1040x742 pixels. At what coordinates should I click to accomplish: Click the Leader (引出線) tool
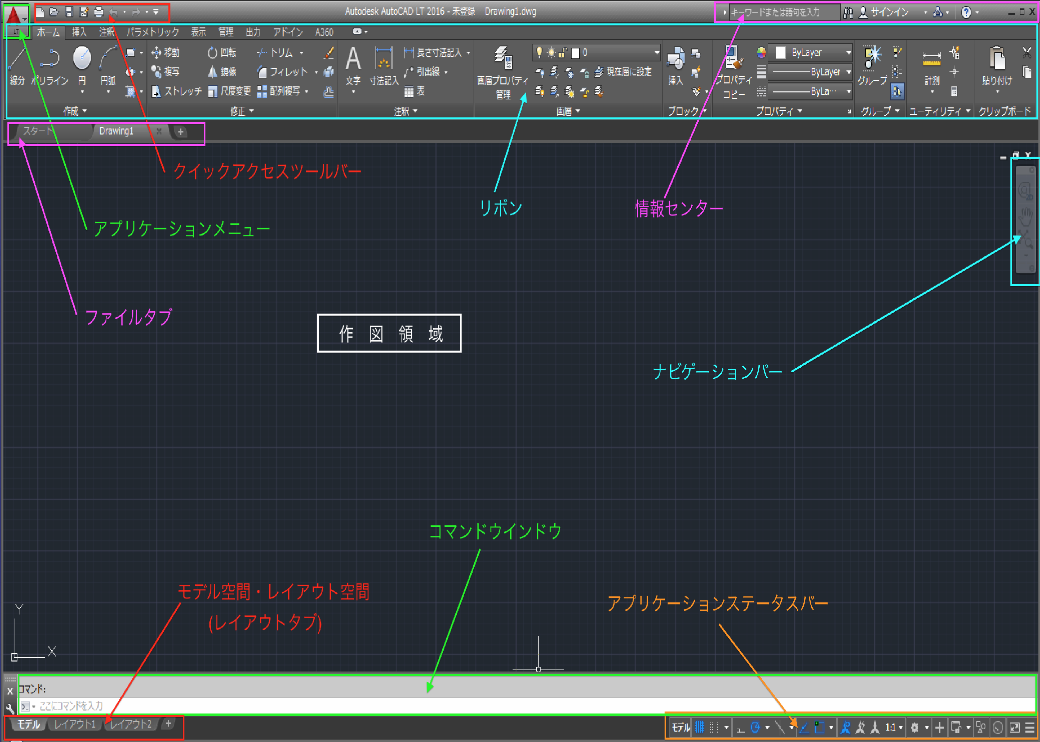pyautogui.click(x=426, y=72)
